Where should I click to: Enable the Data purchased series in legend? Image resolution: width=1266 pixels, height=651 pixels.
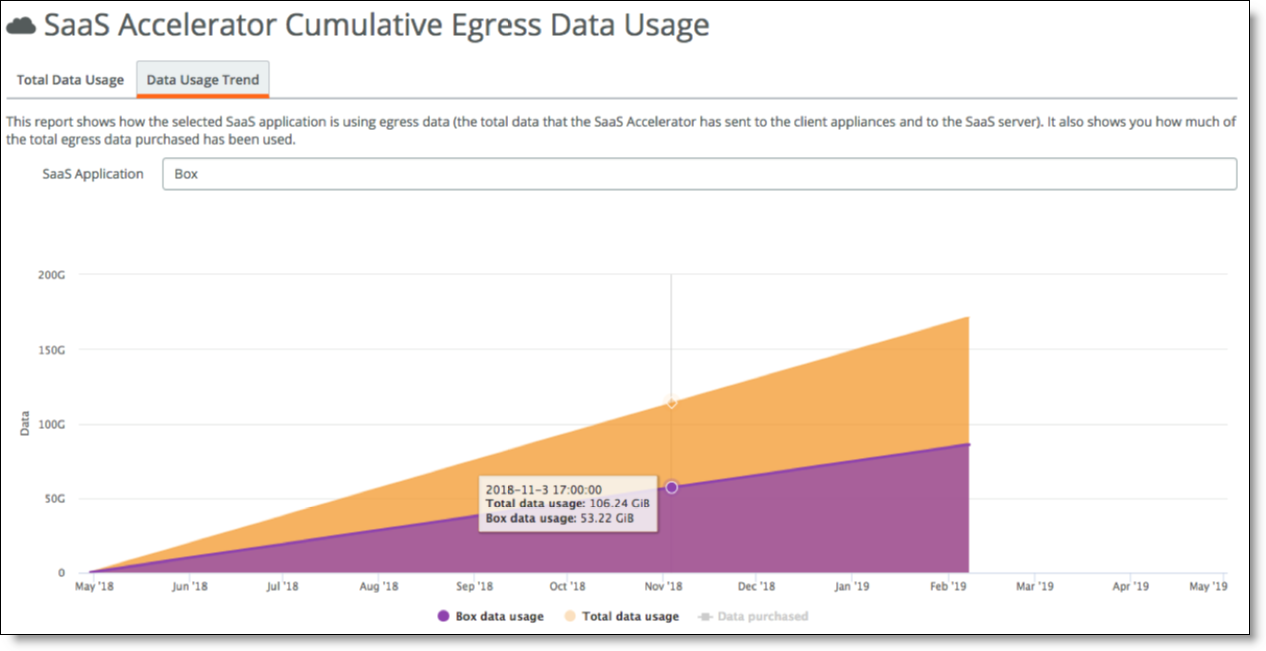click(x=763, y=616)
